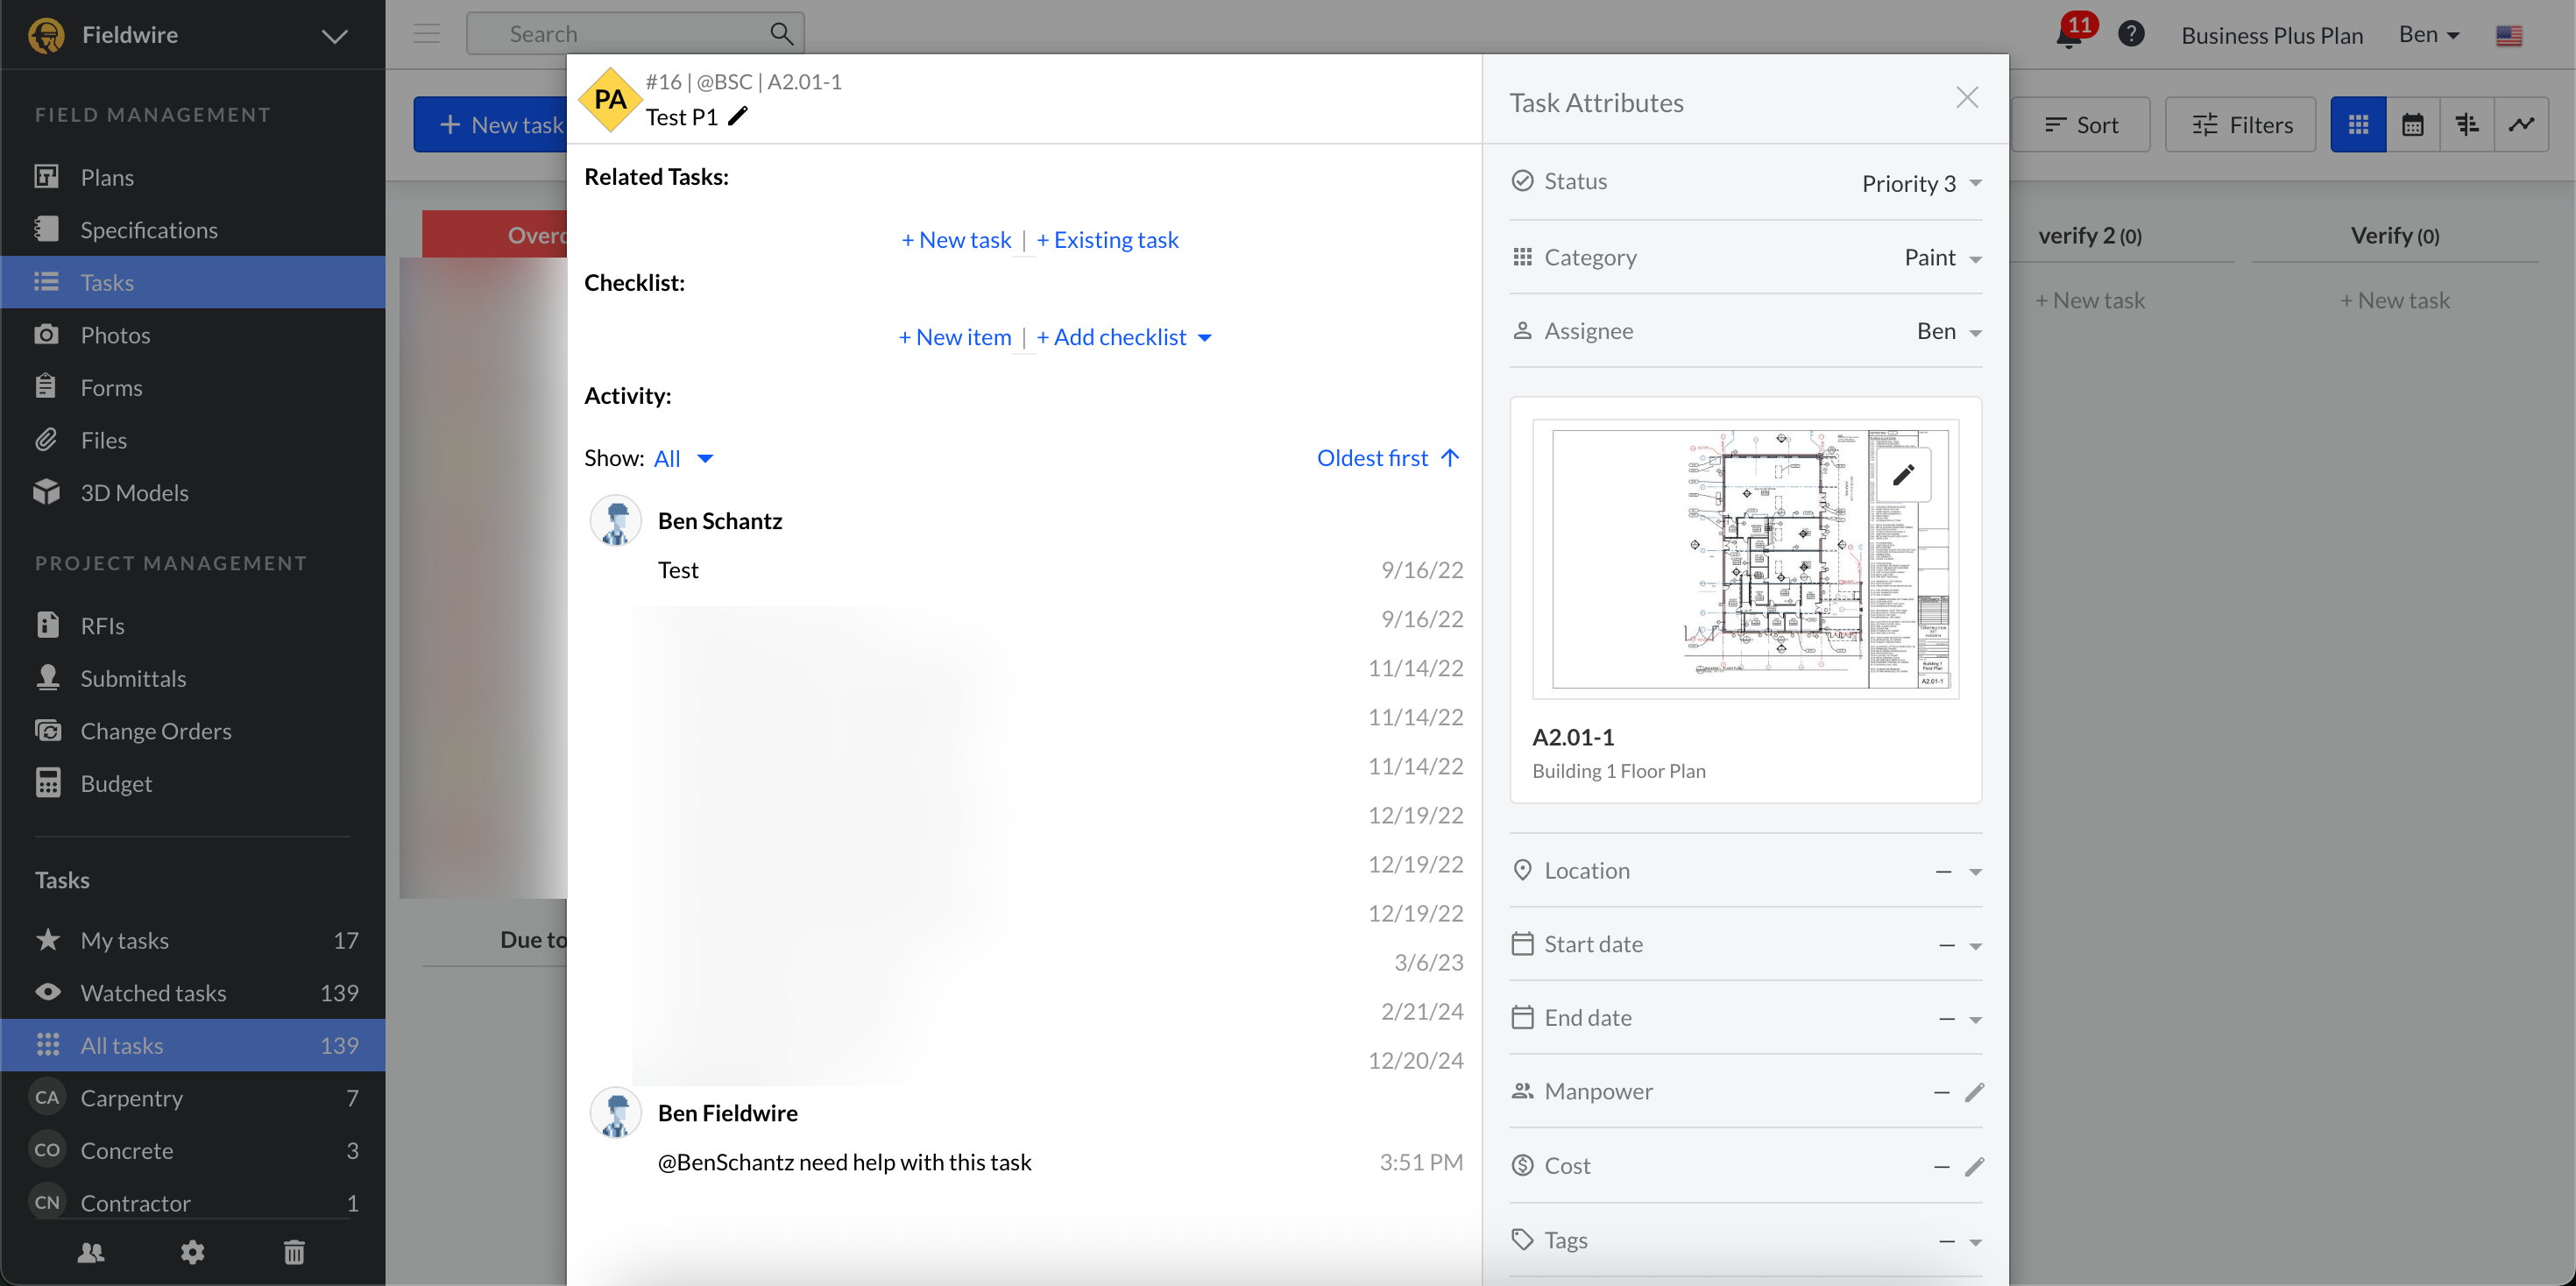The image size is (2576, 1286).
Task: Open the help question mark icon
Action: pyautogui.click(x=2131, y=34)
